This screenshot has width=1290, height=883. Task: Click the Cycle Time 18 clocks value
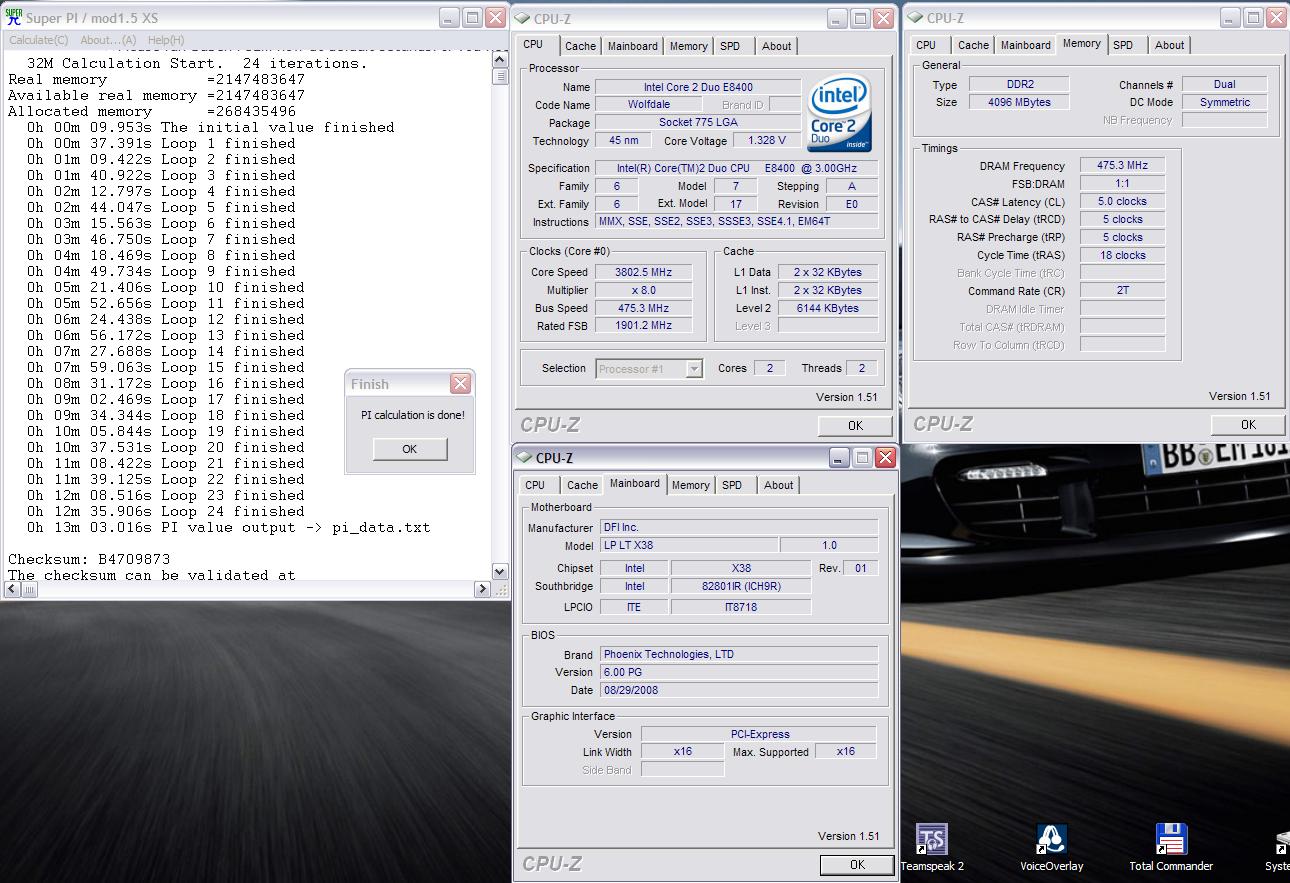click(x=1122, y=255)
